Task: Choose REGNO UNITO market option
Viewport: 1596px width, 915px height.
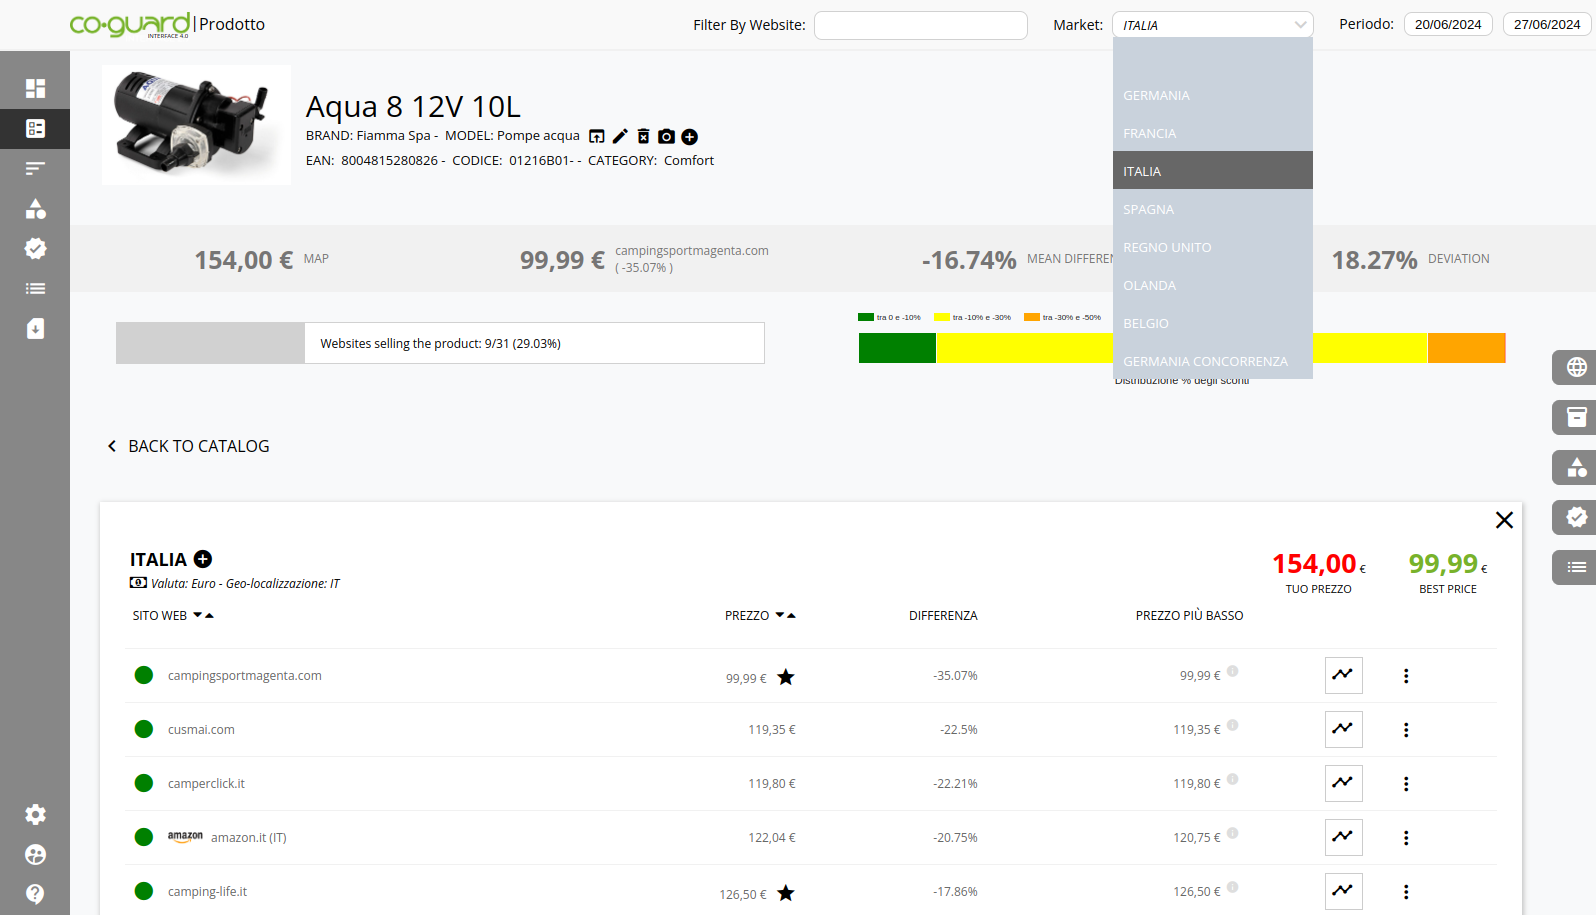Action: pos(1167,248)
